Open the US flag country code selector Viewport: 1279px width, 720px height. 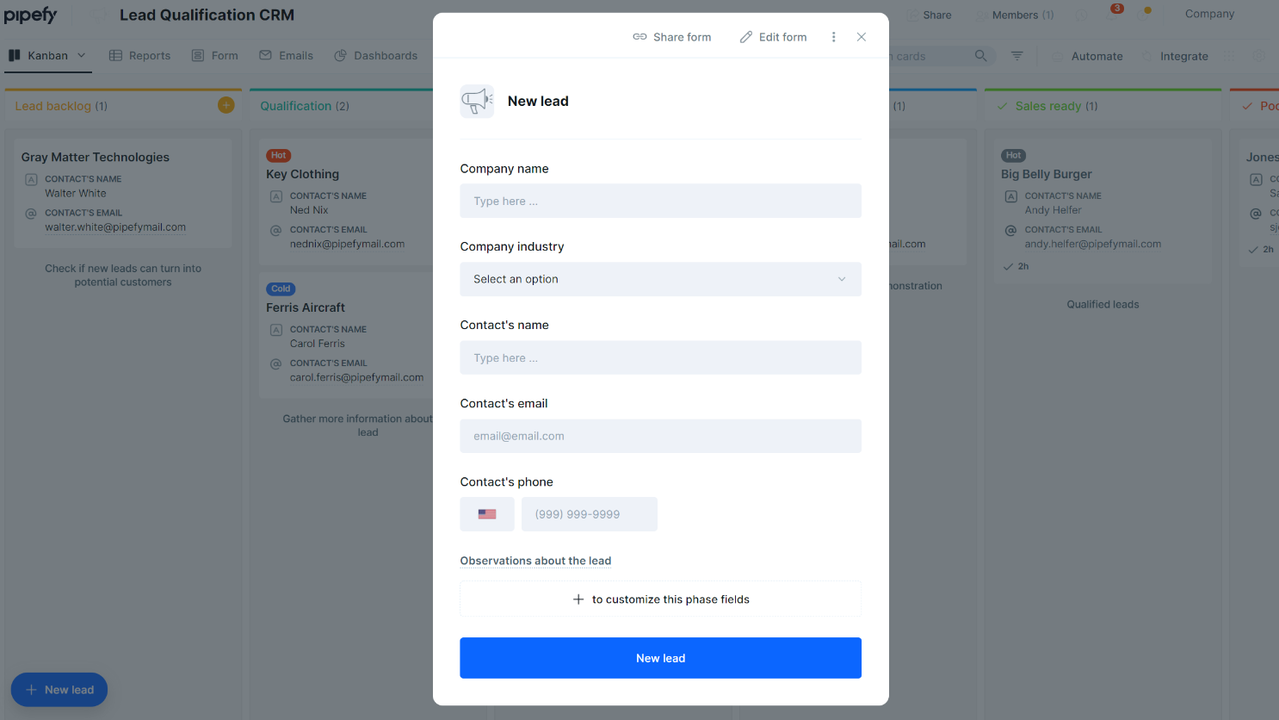tap(487, 514)
